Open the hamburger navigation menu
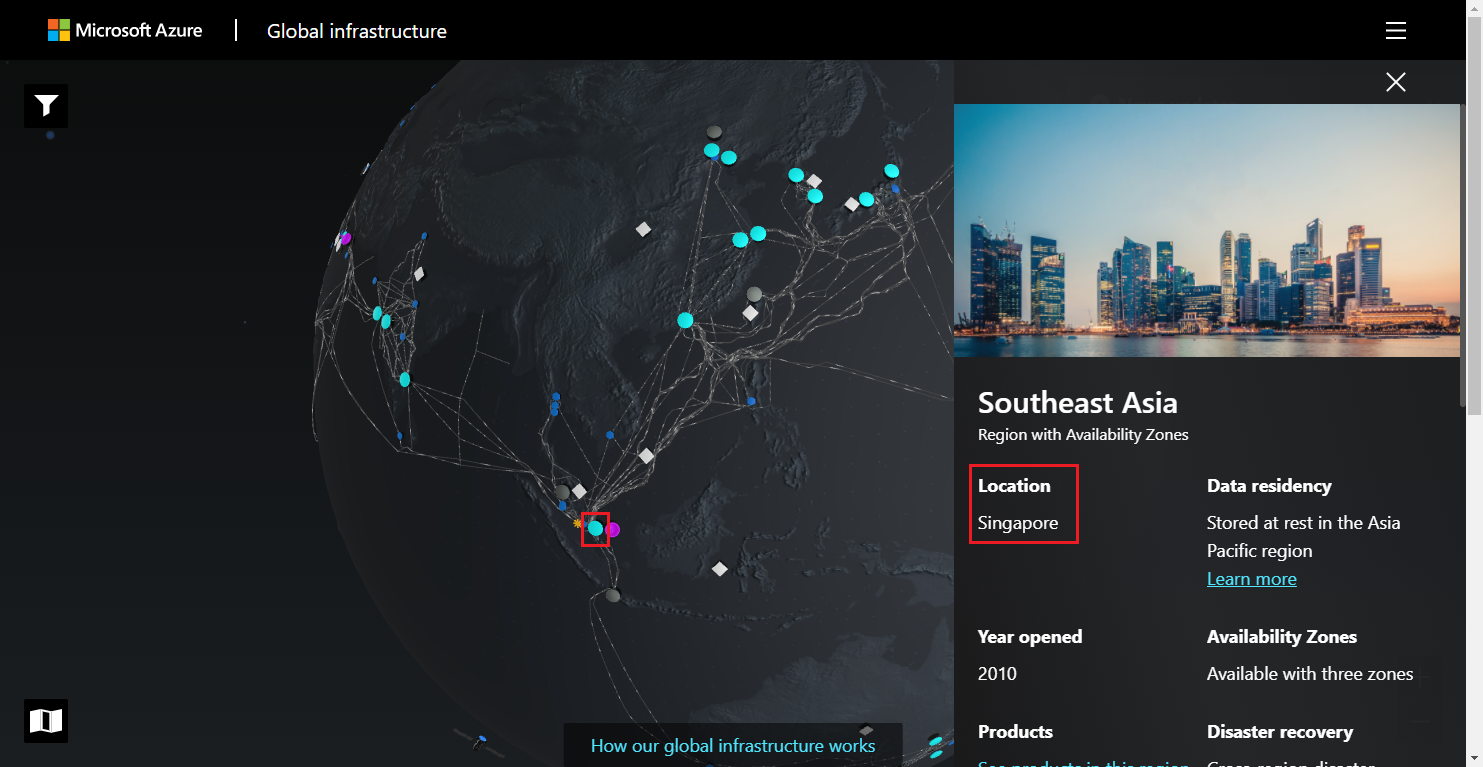1483x767 pixels. [1395, 30]
